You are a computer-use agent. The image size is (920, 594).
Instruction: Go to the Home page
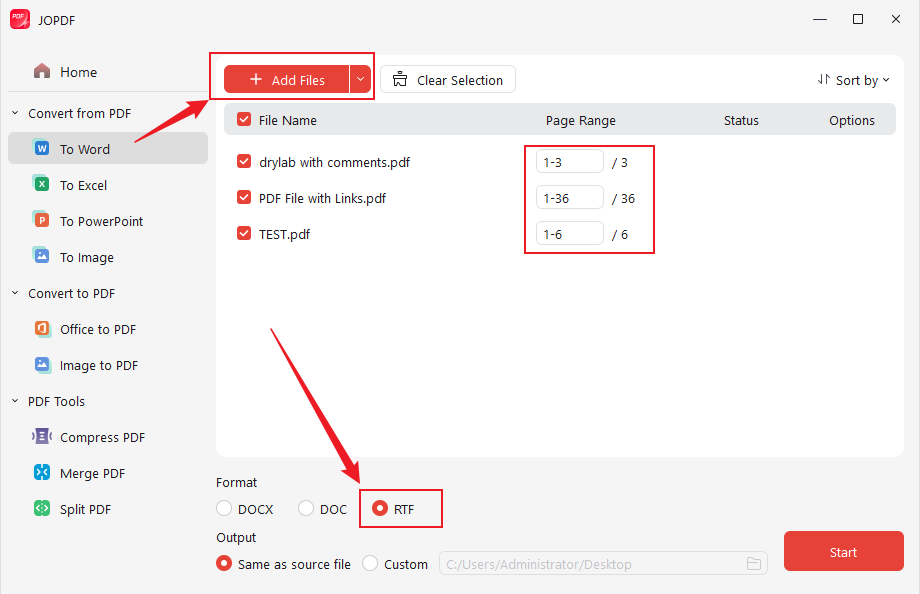(x=75, y=71)
